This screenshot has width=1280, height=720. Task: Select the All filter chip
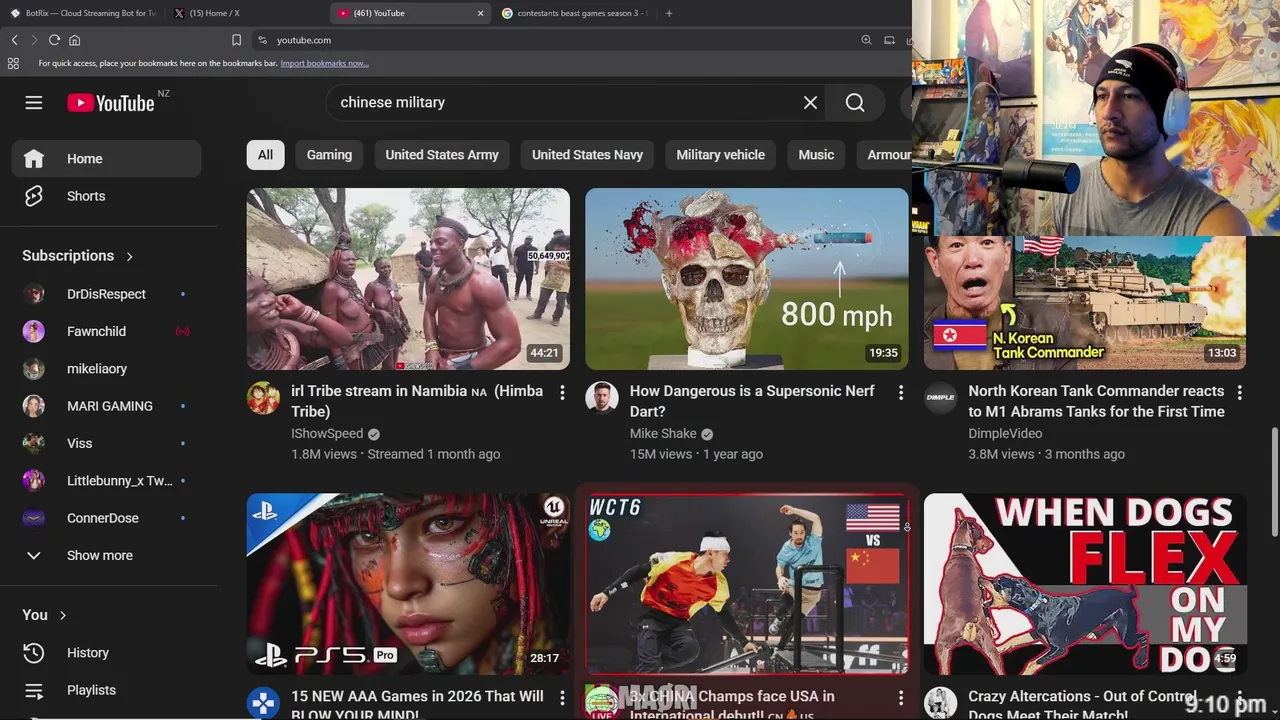click(x=265, y=155)
